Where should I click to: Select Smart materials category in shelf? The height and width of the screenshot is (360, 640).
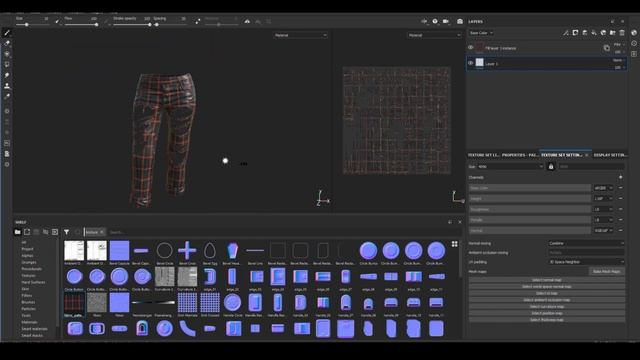34,329
